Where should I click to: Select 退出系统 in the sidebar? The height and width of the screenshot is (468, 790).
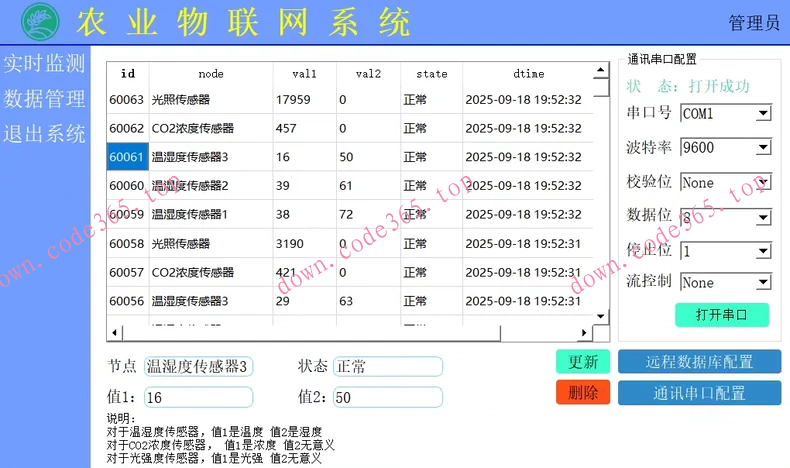click(x=45, y=134)
